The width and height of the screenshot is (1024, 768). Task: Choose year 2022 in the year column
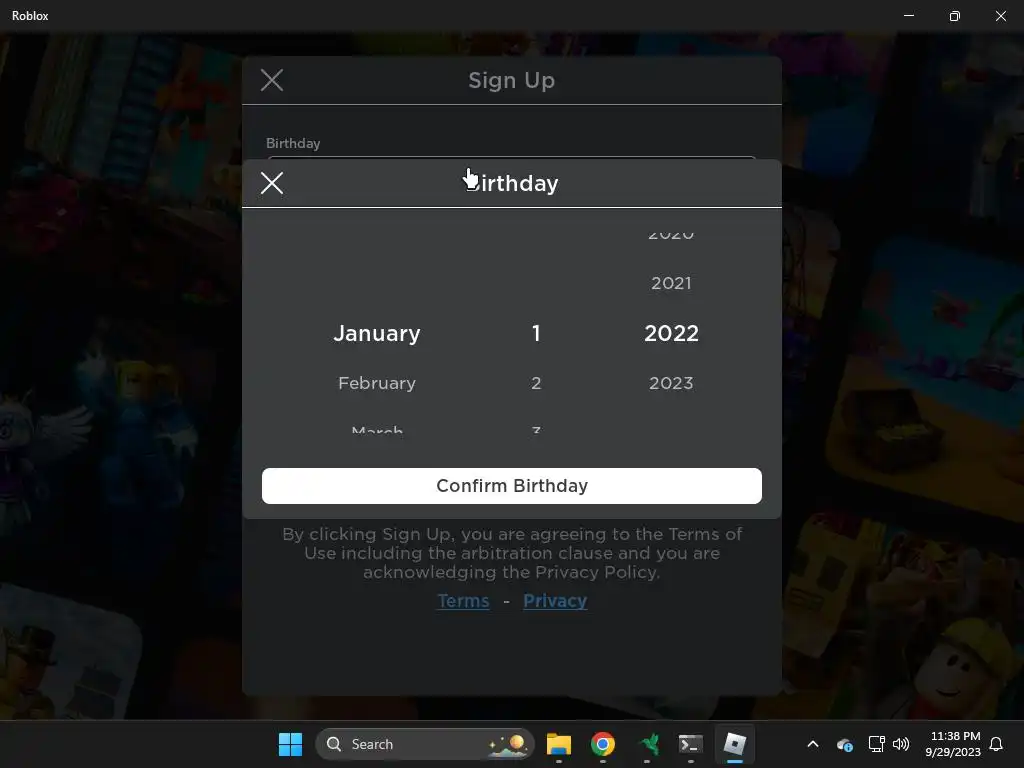coord(671,333)
